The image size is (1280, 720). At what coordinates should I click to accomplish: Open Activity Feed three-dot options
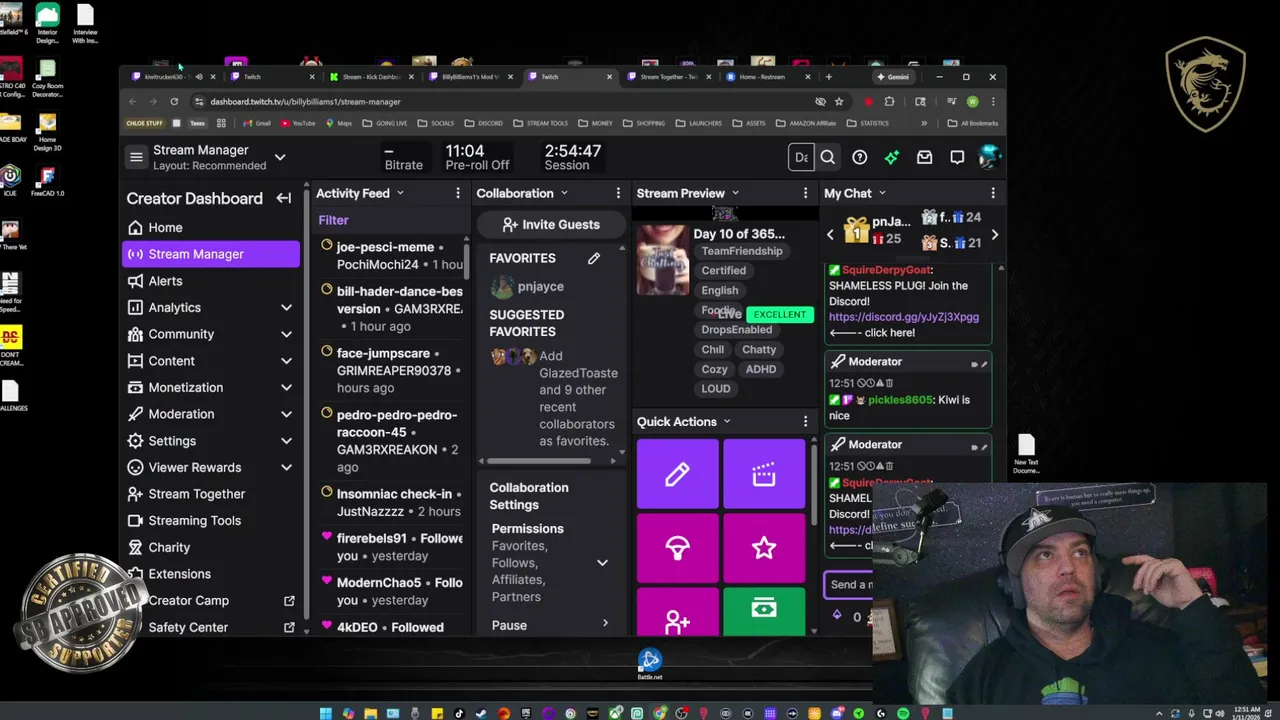[x=458, y=193]
